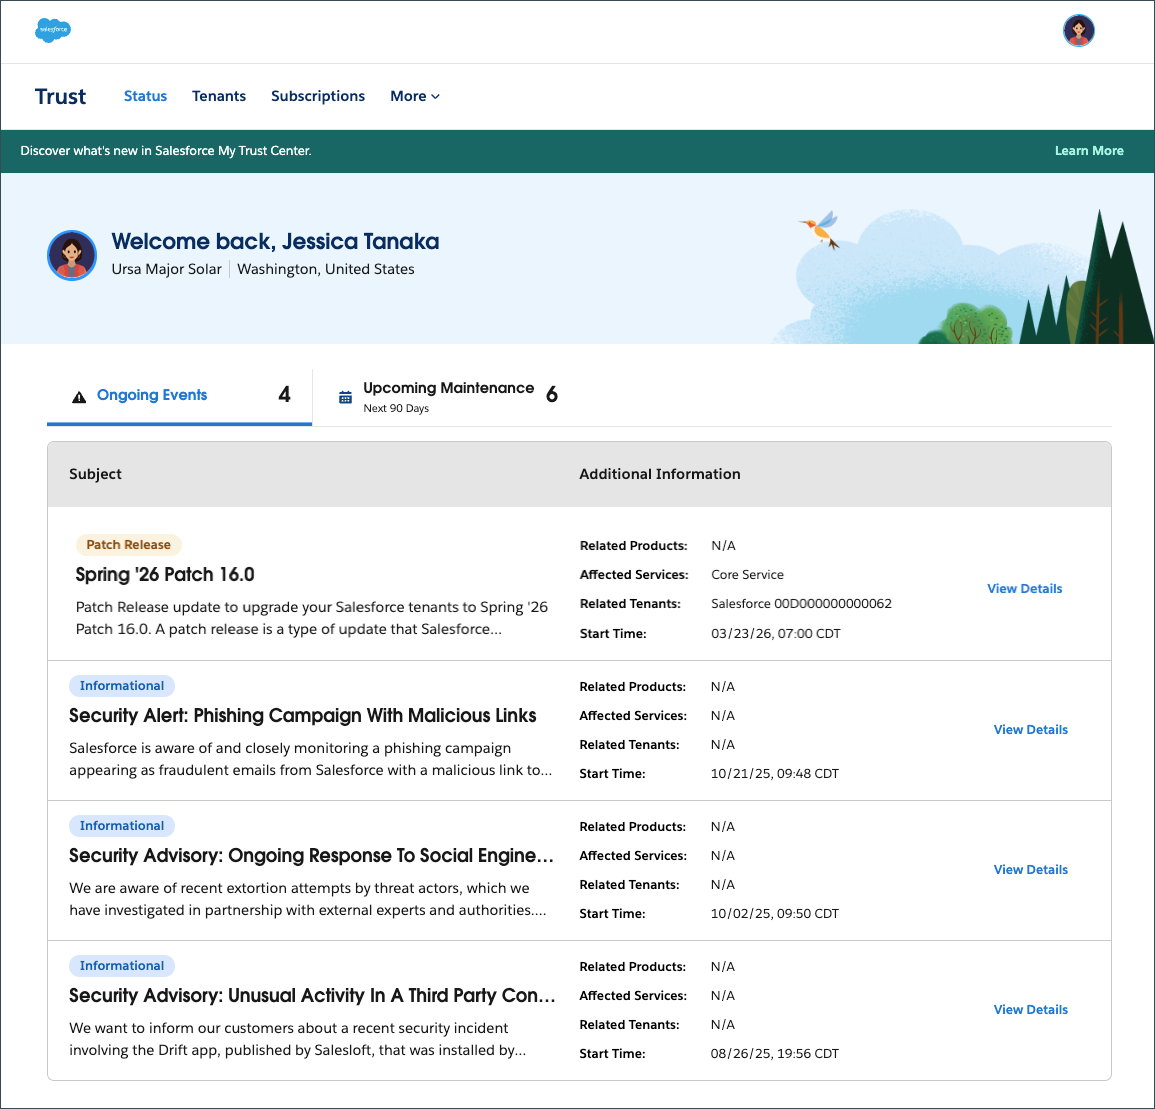Open the user profile avatar menu

point(1078,31)
